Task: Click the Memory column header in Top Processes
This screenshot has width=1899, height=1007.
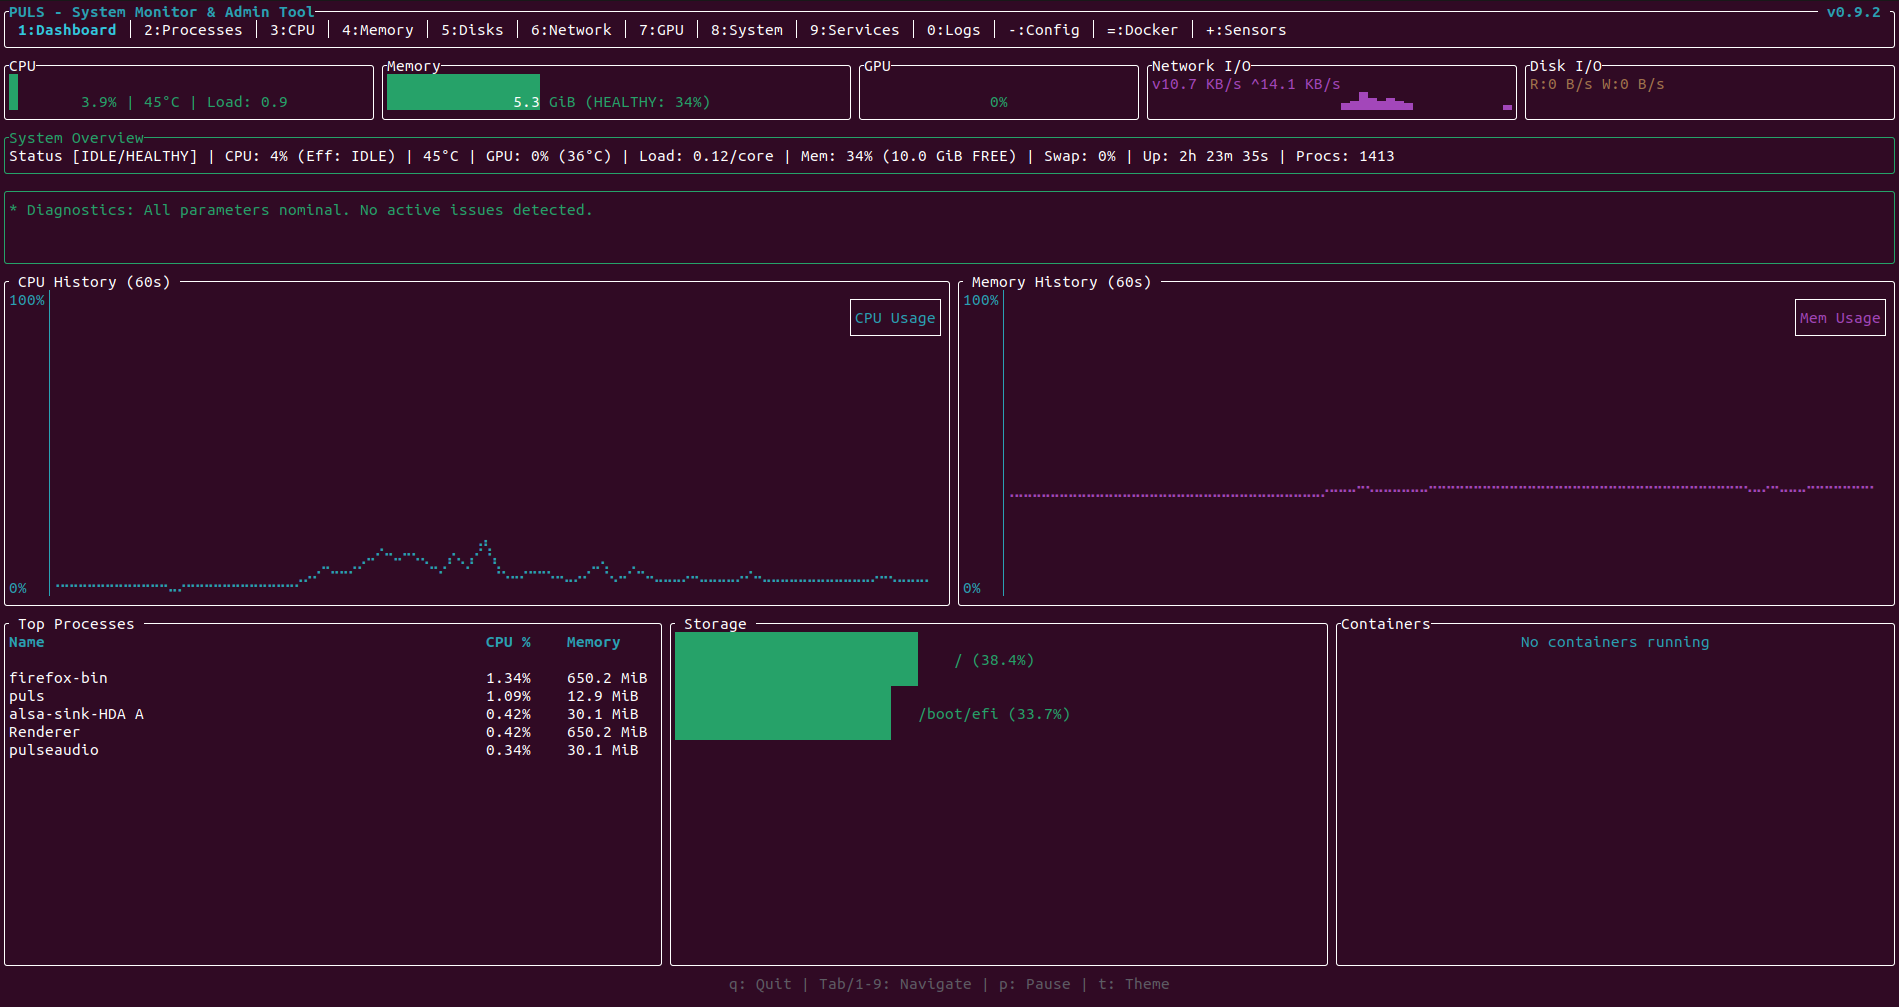Action: (593, 642)
